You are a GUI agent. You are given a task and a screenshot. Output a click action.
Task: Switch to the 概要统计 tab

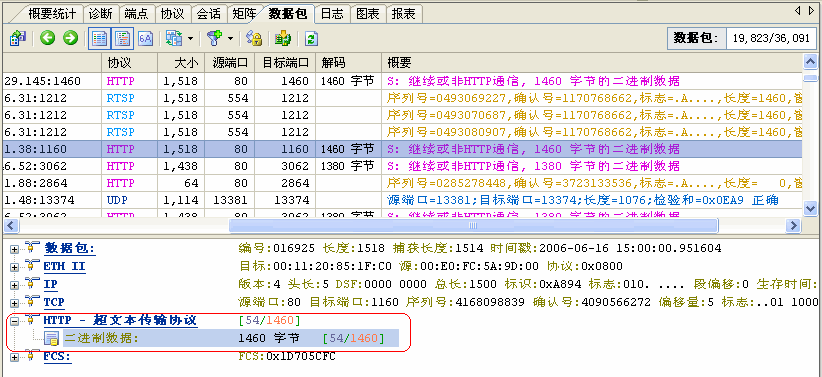pyautogui.click(x=51, y=14)
